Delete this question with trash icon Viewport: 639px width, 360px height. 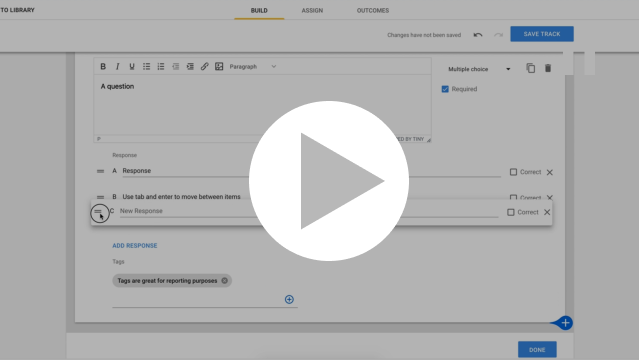click(548, 68)
